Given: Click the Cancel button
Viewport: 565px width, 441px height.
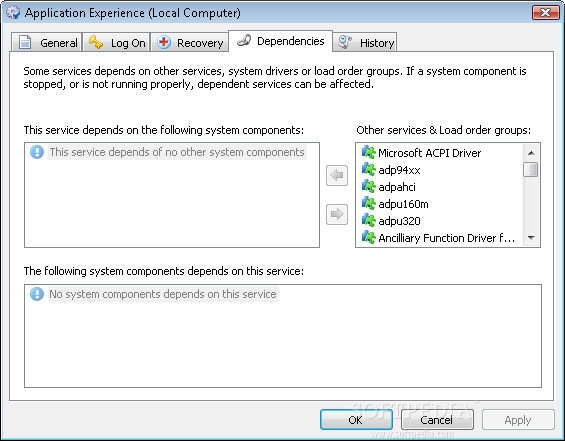Looking at the screenshot, I should point(437,420).
